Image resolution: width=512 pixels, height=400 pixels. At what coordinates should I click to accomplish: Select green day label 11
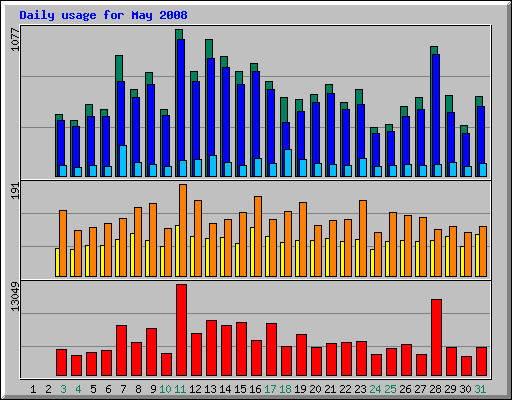(x=180, y=389)
